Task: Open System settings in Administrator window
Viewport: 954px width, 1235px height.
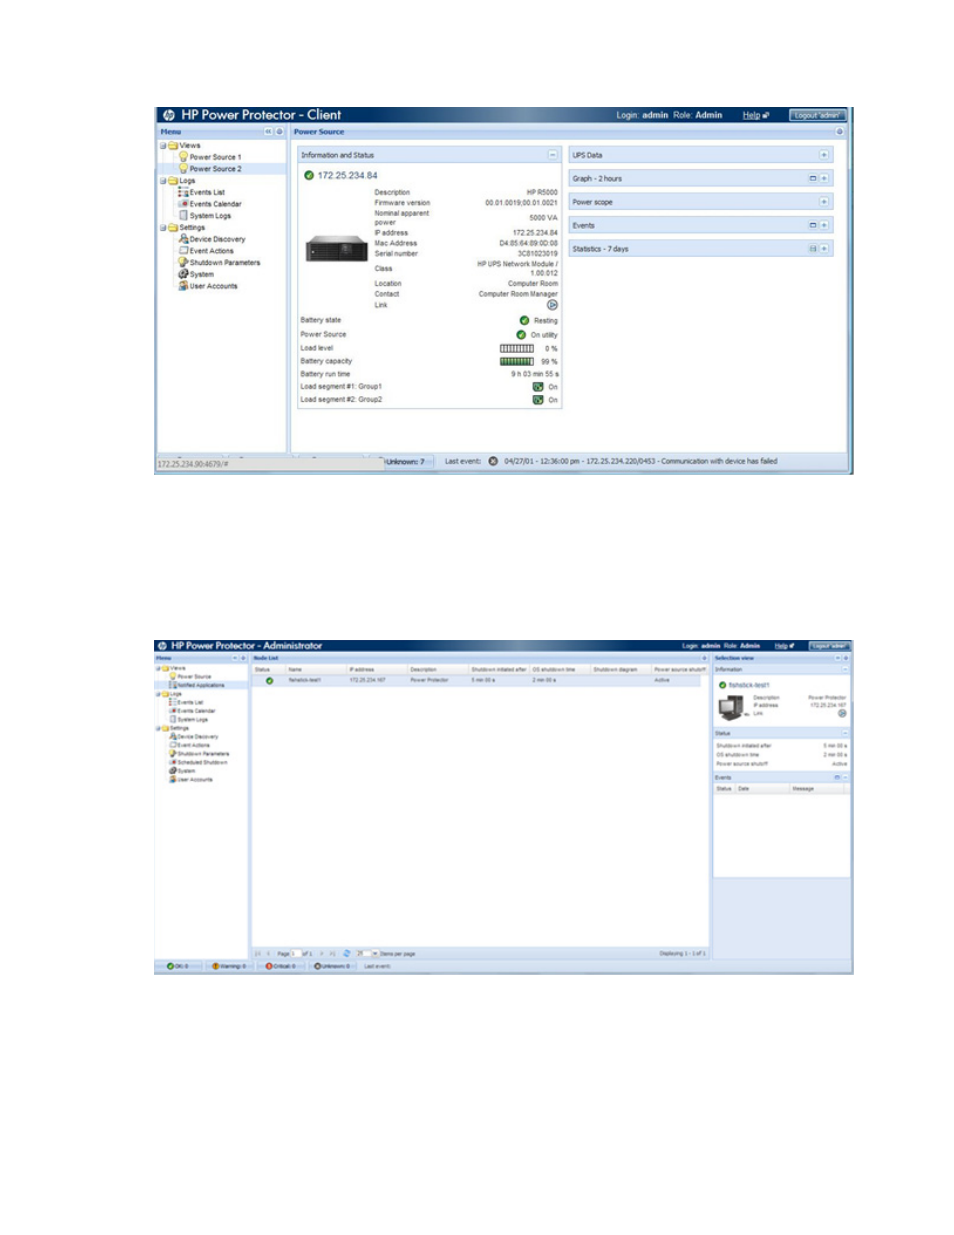Action: point(187,771)
